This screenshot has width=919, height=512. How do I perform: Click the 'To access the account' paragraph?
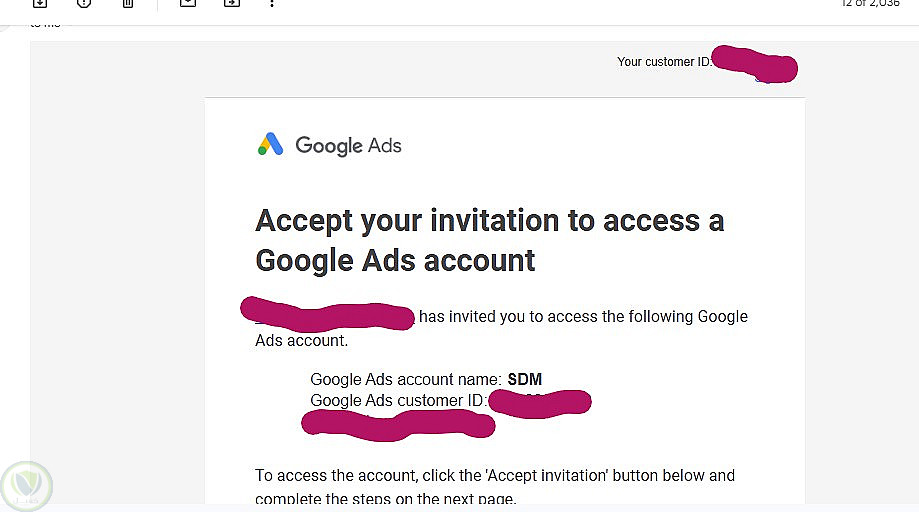pyautogui.click(x=494, y=476)
